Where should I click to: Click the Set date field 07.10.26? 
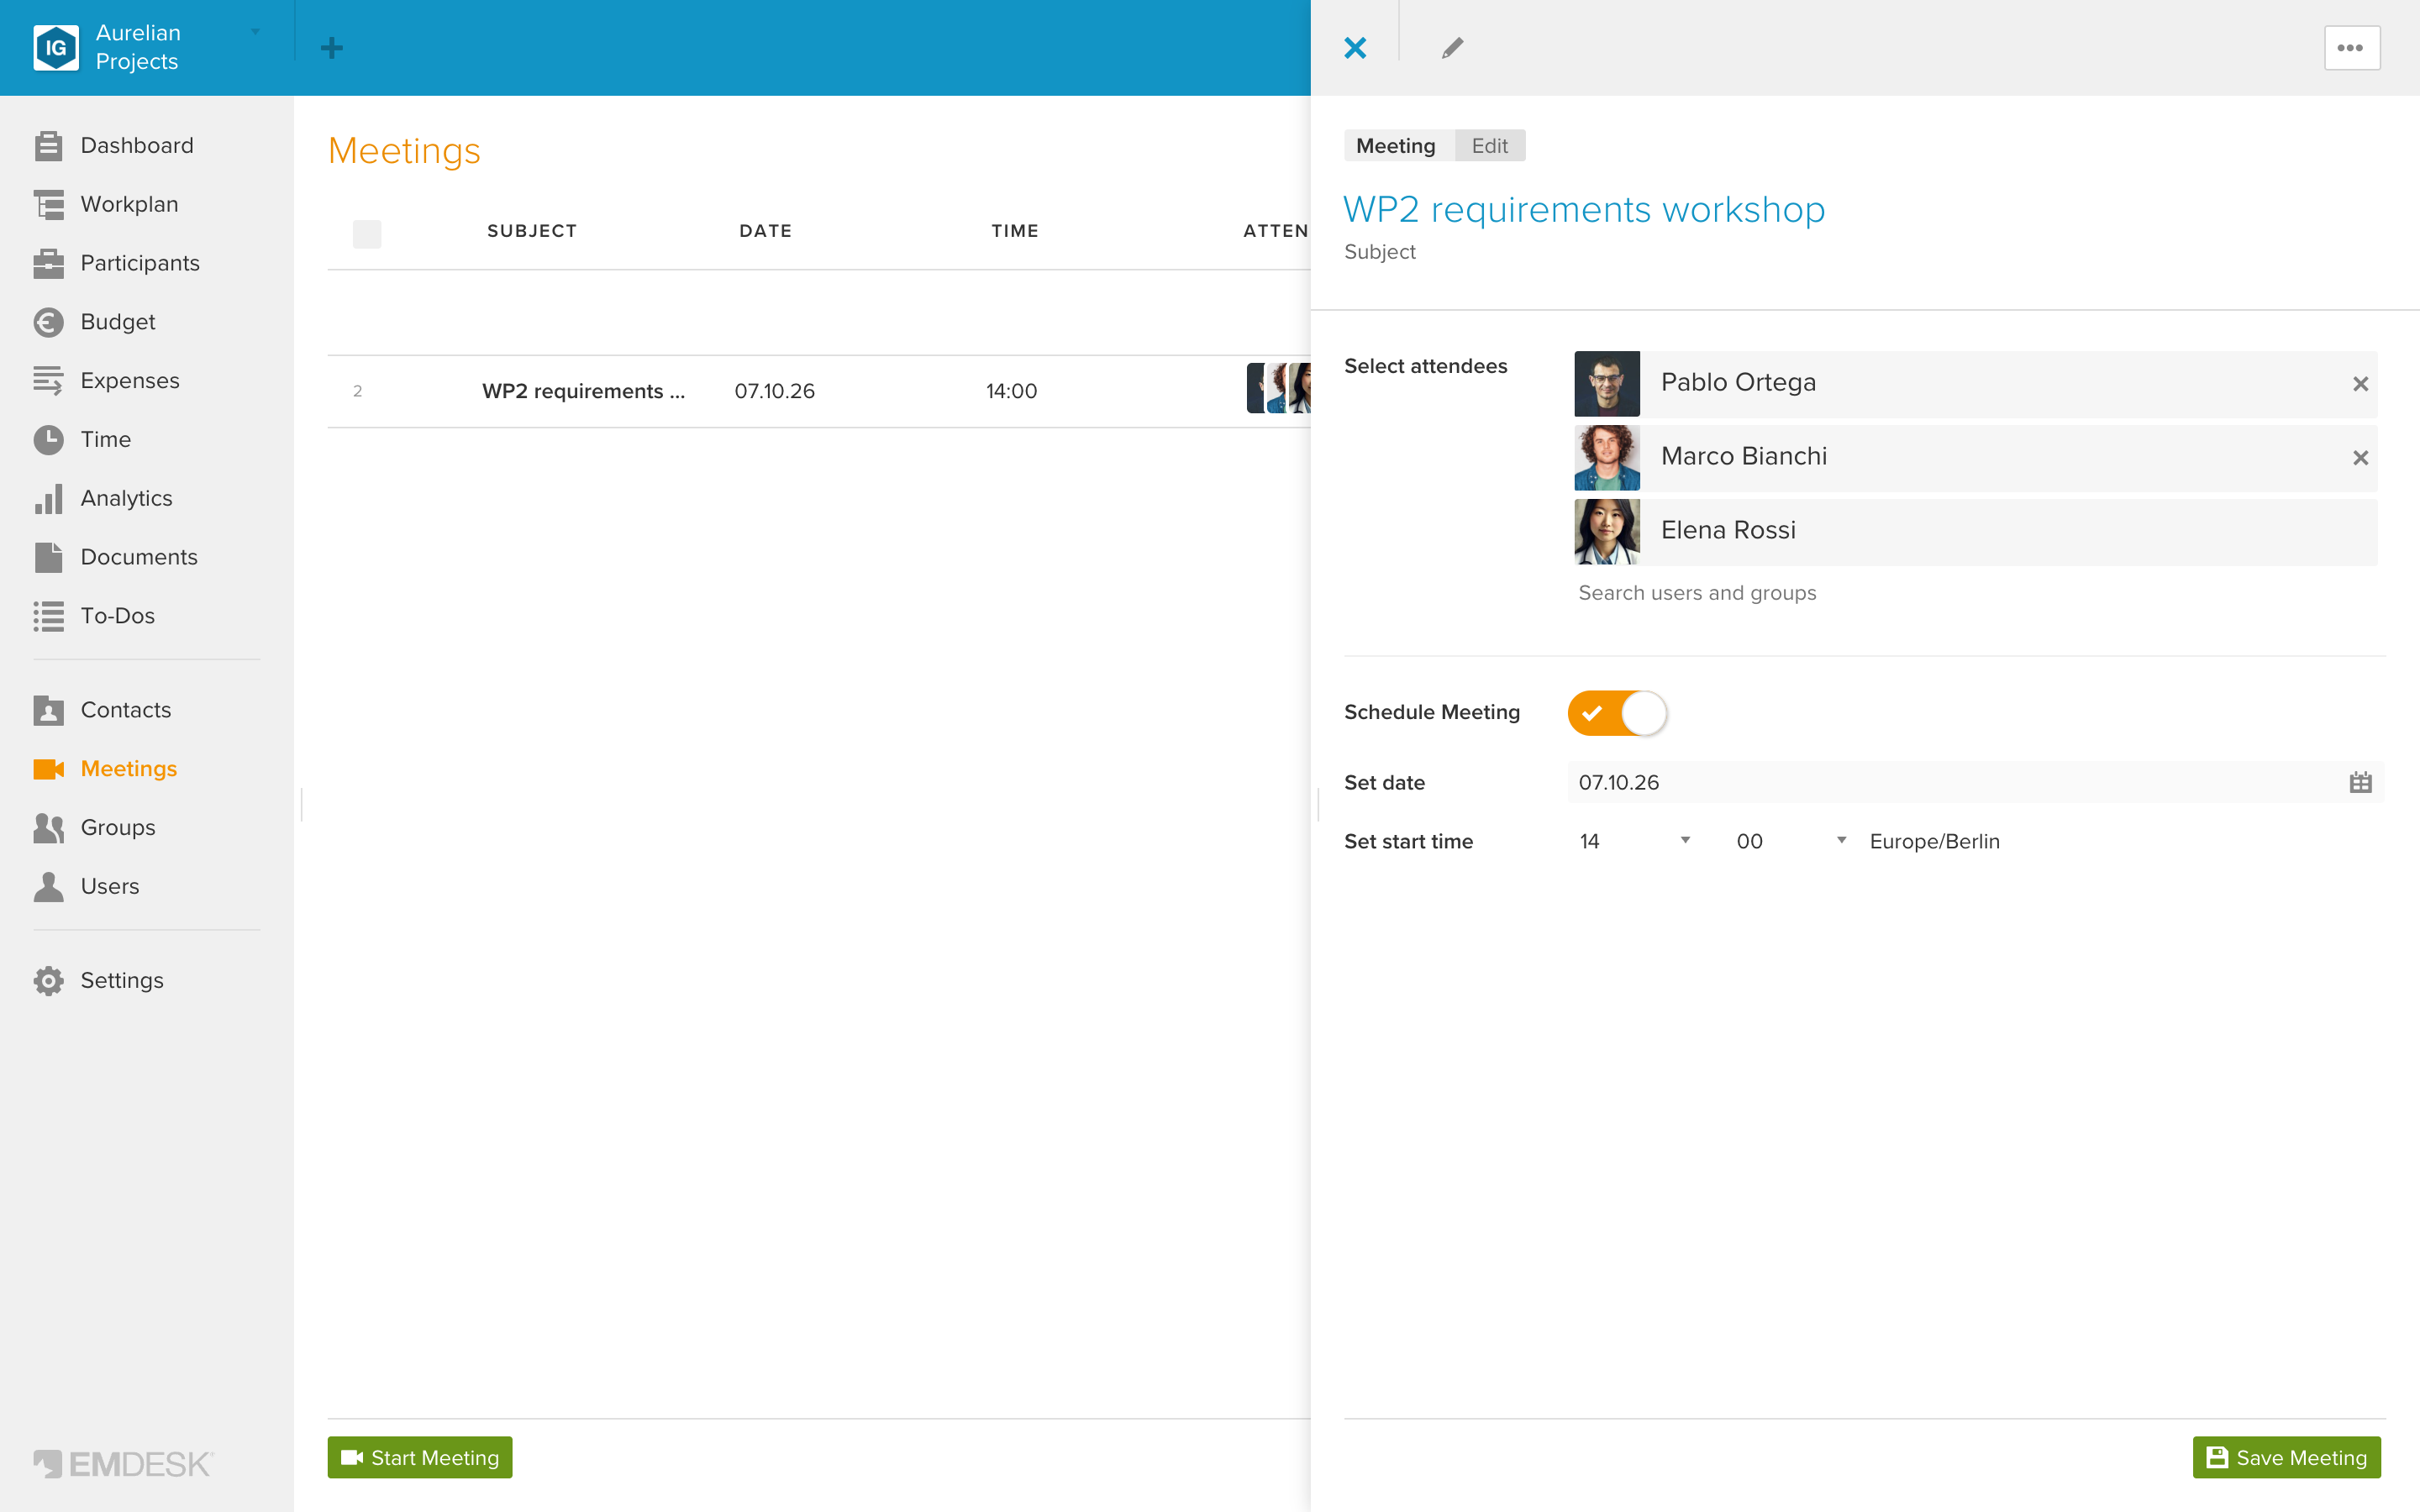[x=1975, y=783]
